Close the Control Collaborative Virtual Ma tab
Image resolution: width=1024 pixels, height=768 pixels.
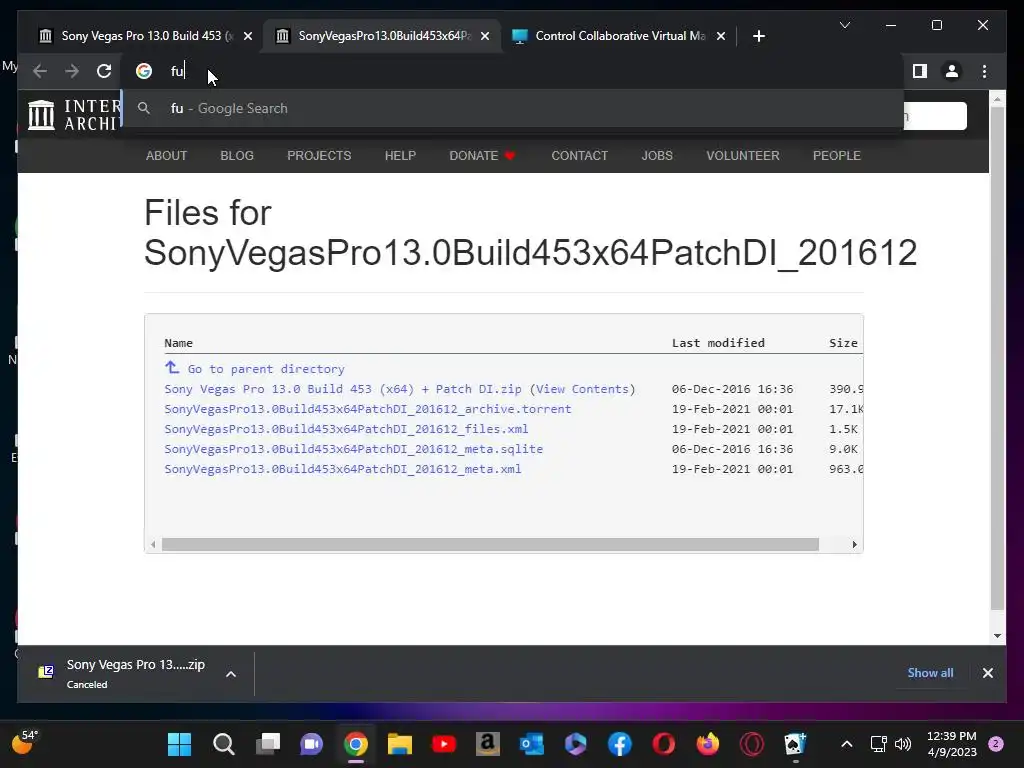[x=721, y=36]
